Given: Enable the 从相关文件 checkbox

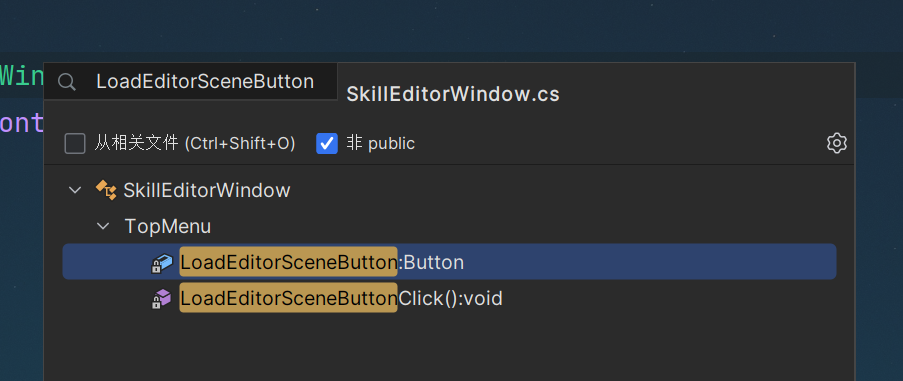Looking at the screenshot, I should tap(75, 143).
